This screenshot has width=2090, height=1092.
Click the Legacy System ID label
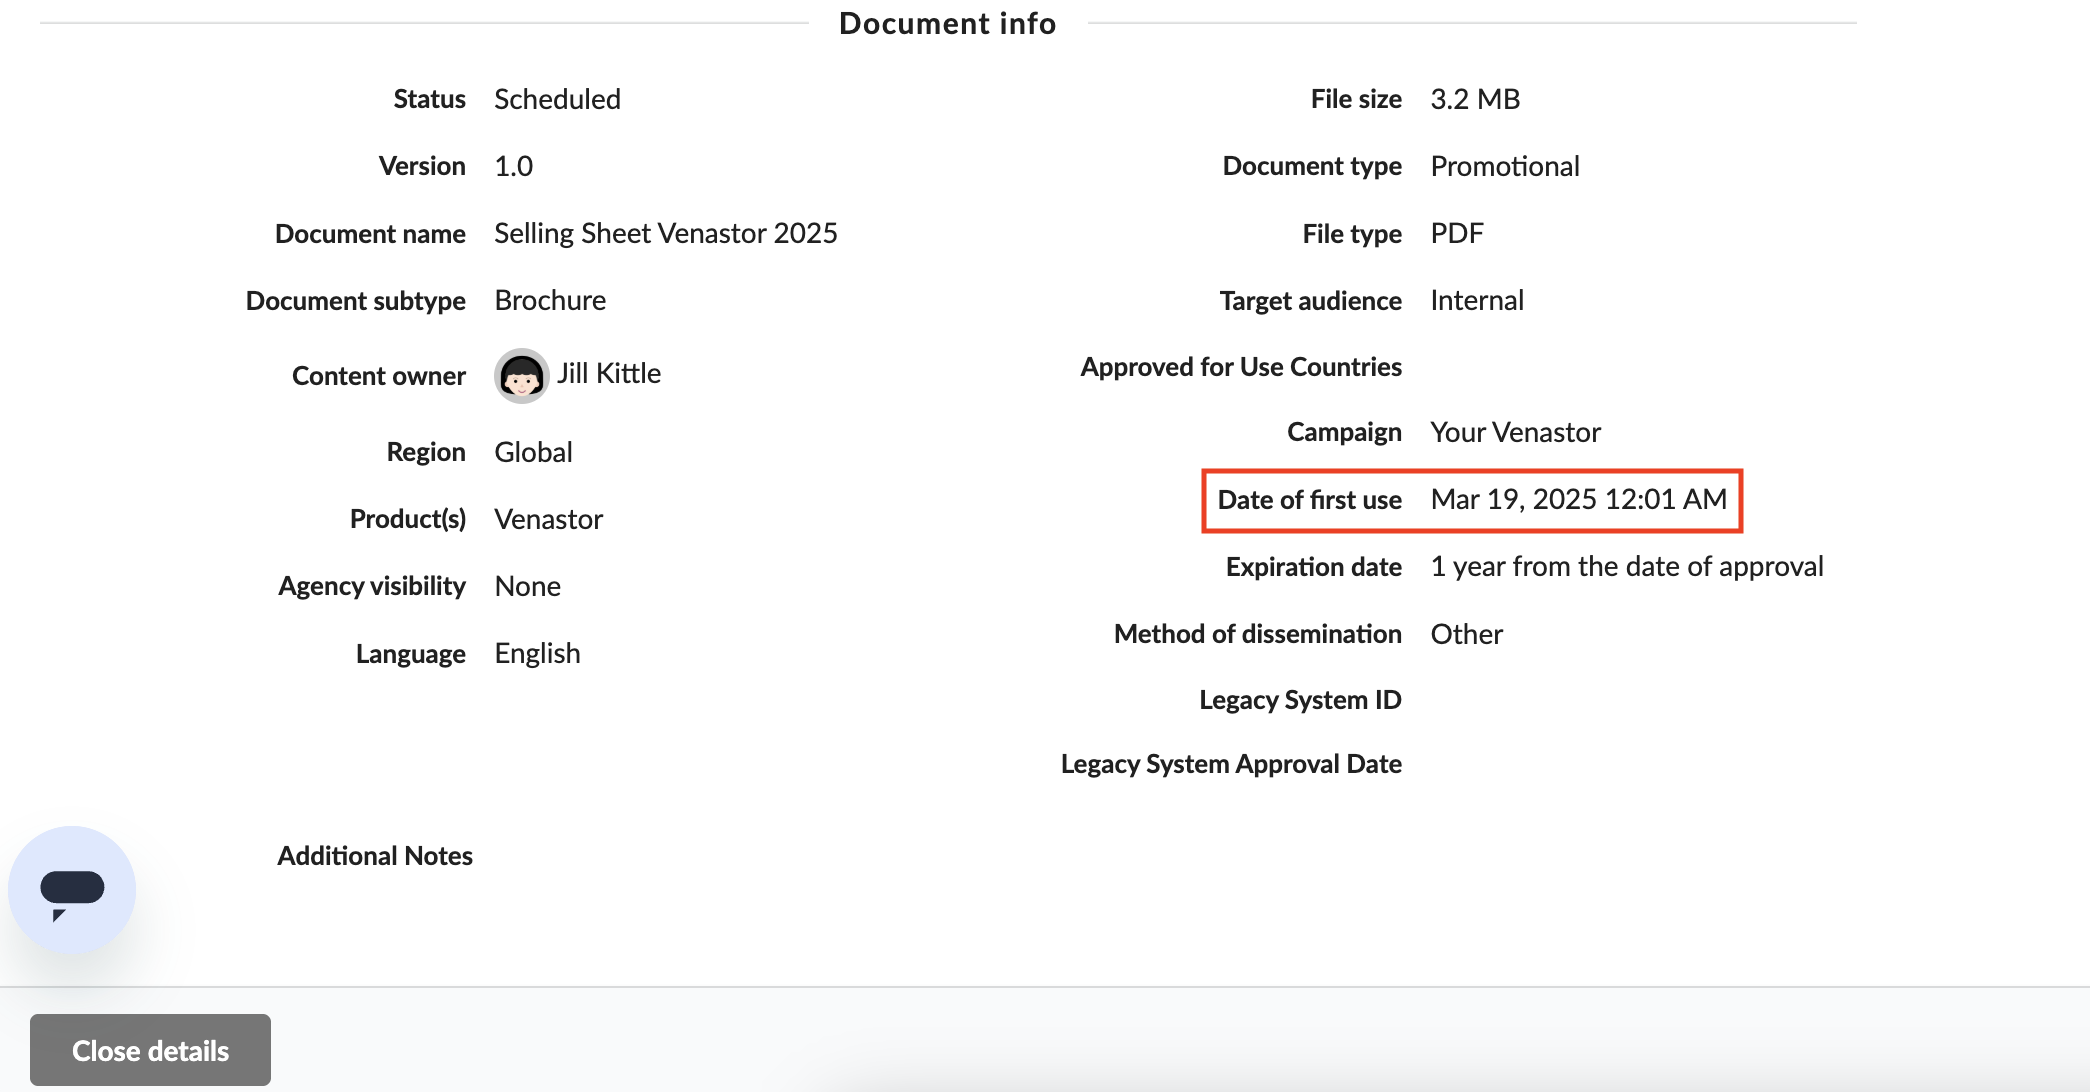(x=1300, y=700)
